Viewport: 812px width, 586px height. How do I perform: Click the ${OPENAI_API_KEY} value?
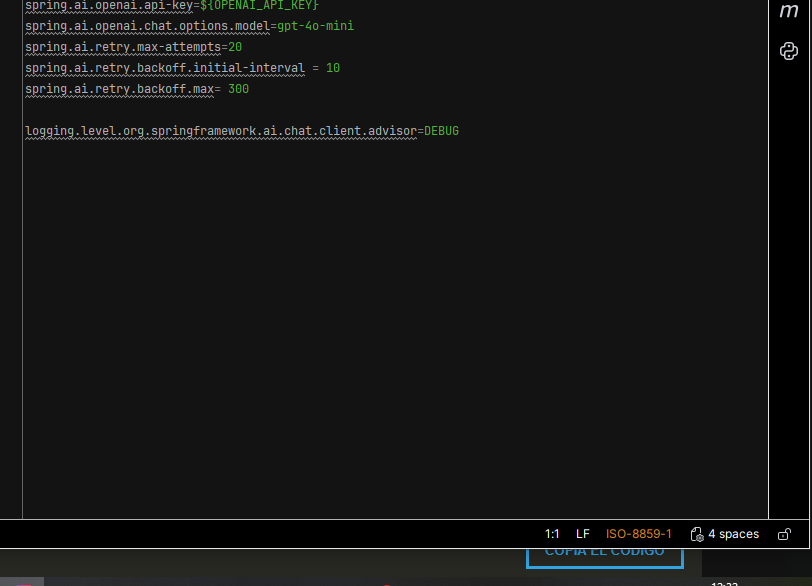point(259,5)
